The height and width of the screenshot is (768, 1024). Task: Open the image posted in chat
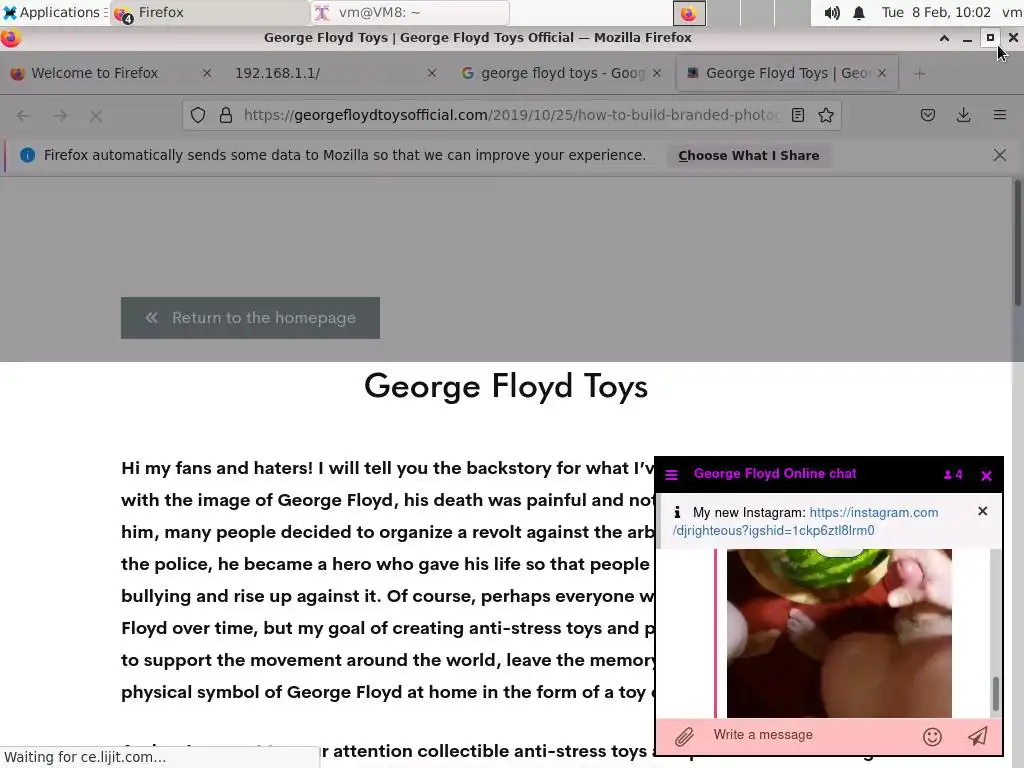pyautogui.click(x=839, y=633)
